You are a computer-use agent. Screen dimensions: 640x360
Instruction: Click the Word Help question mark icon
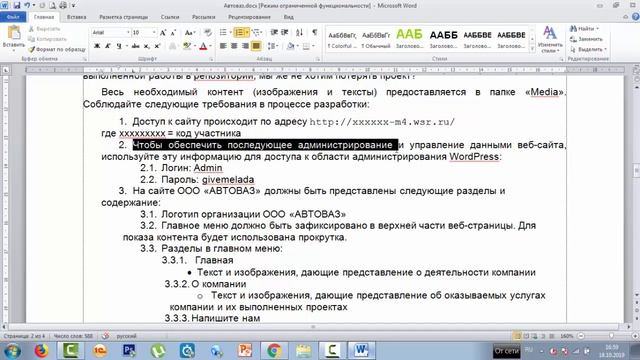(x=636, y=17)
